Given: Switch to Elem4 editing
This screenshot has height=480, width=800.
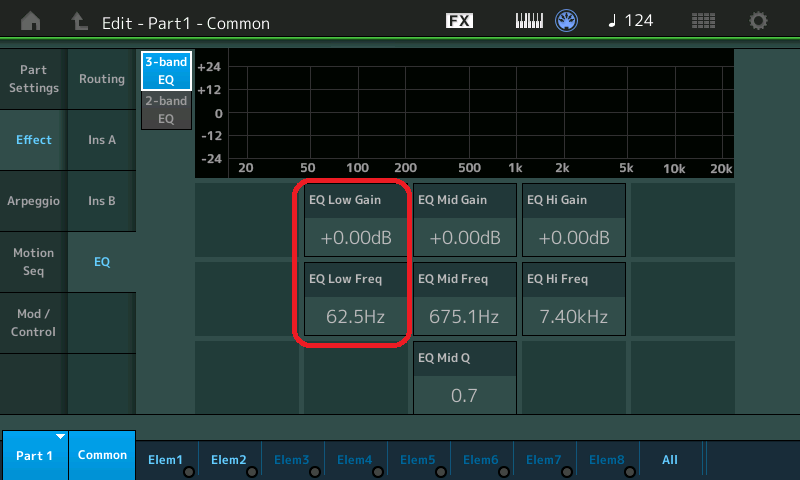Looking at the screenshot, I should click(355, 460).
